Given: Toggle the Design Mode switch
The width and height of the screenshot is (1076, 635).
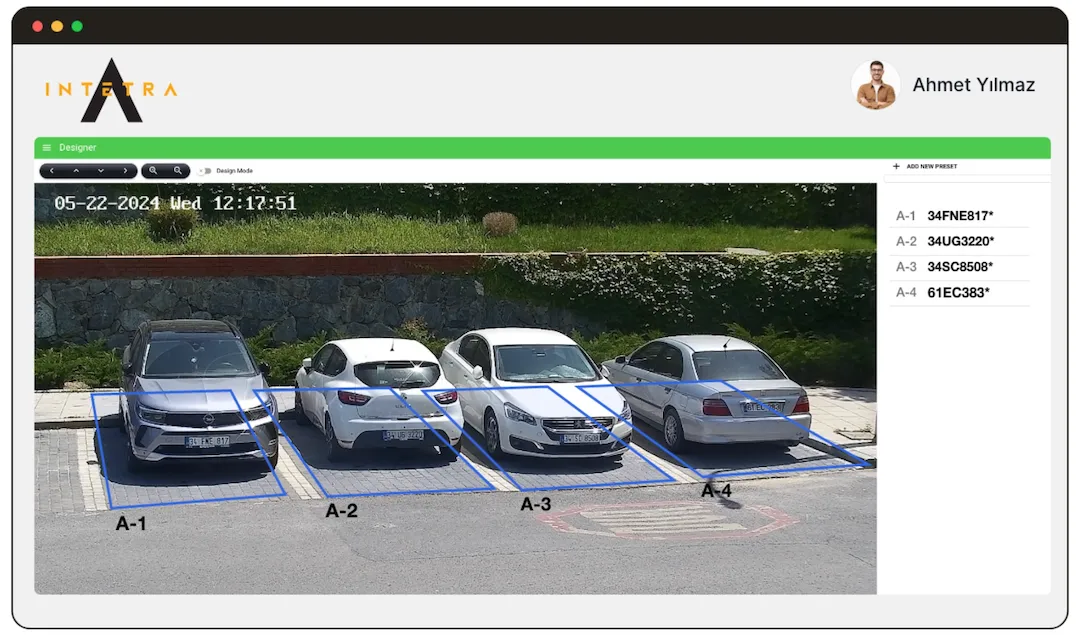Looking at the screenshot, I should pyautogui.click(x=205, y=171).
